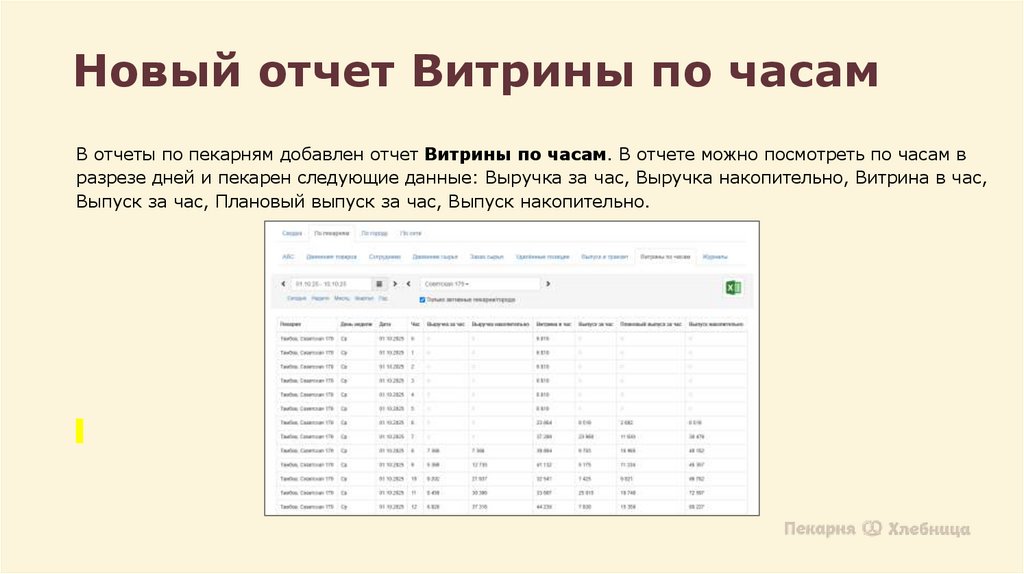The image size is (1024, 574).
Task: Click the Выручка за час column header
Action: [446, 324]
